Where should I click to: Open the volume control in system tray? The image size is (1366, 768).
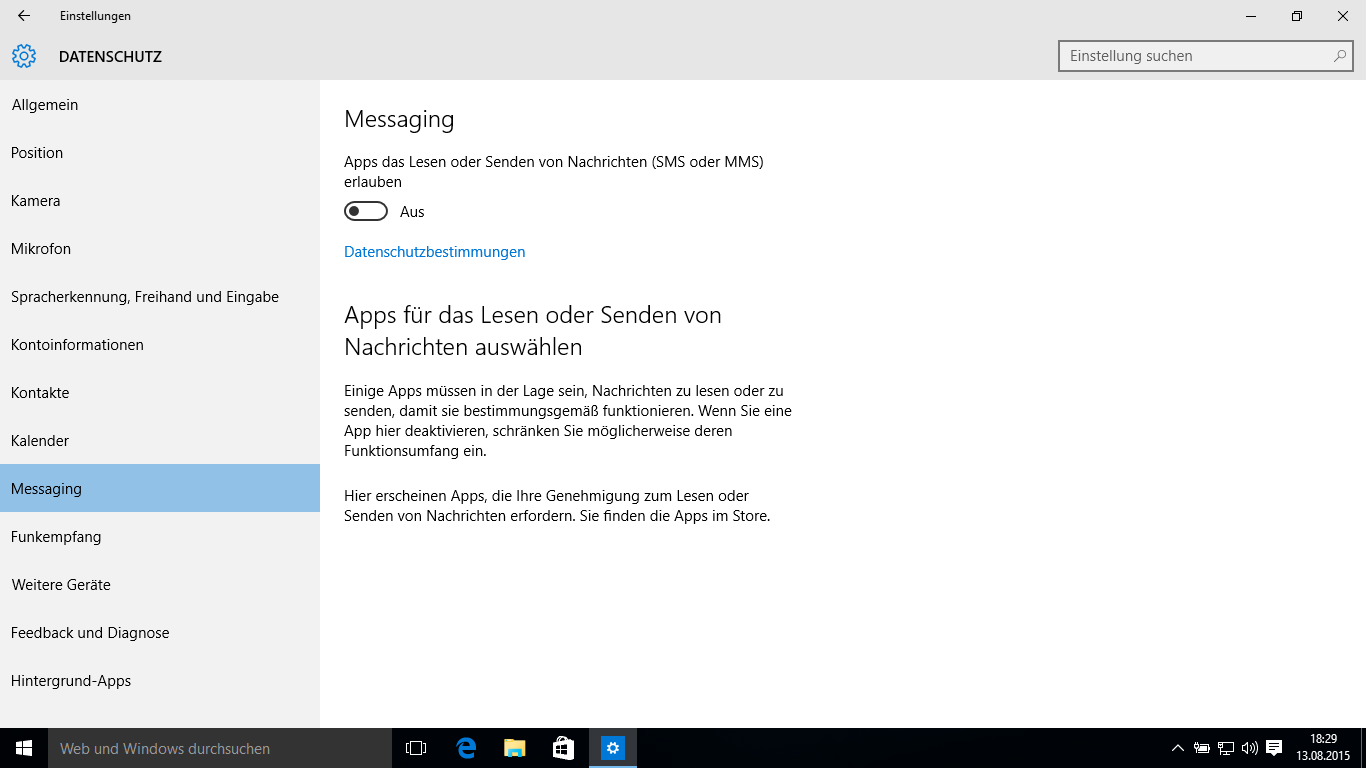[1249, 748]
